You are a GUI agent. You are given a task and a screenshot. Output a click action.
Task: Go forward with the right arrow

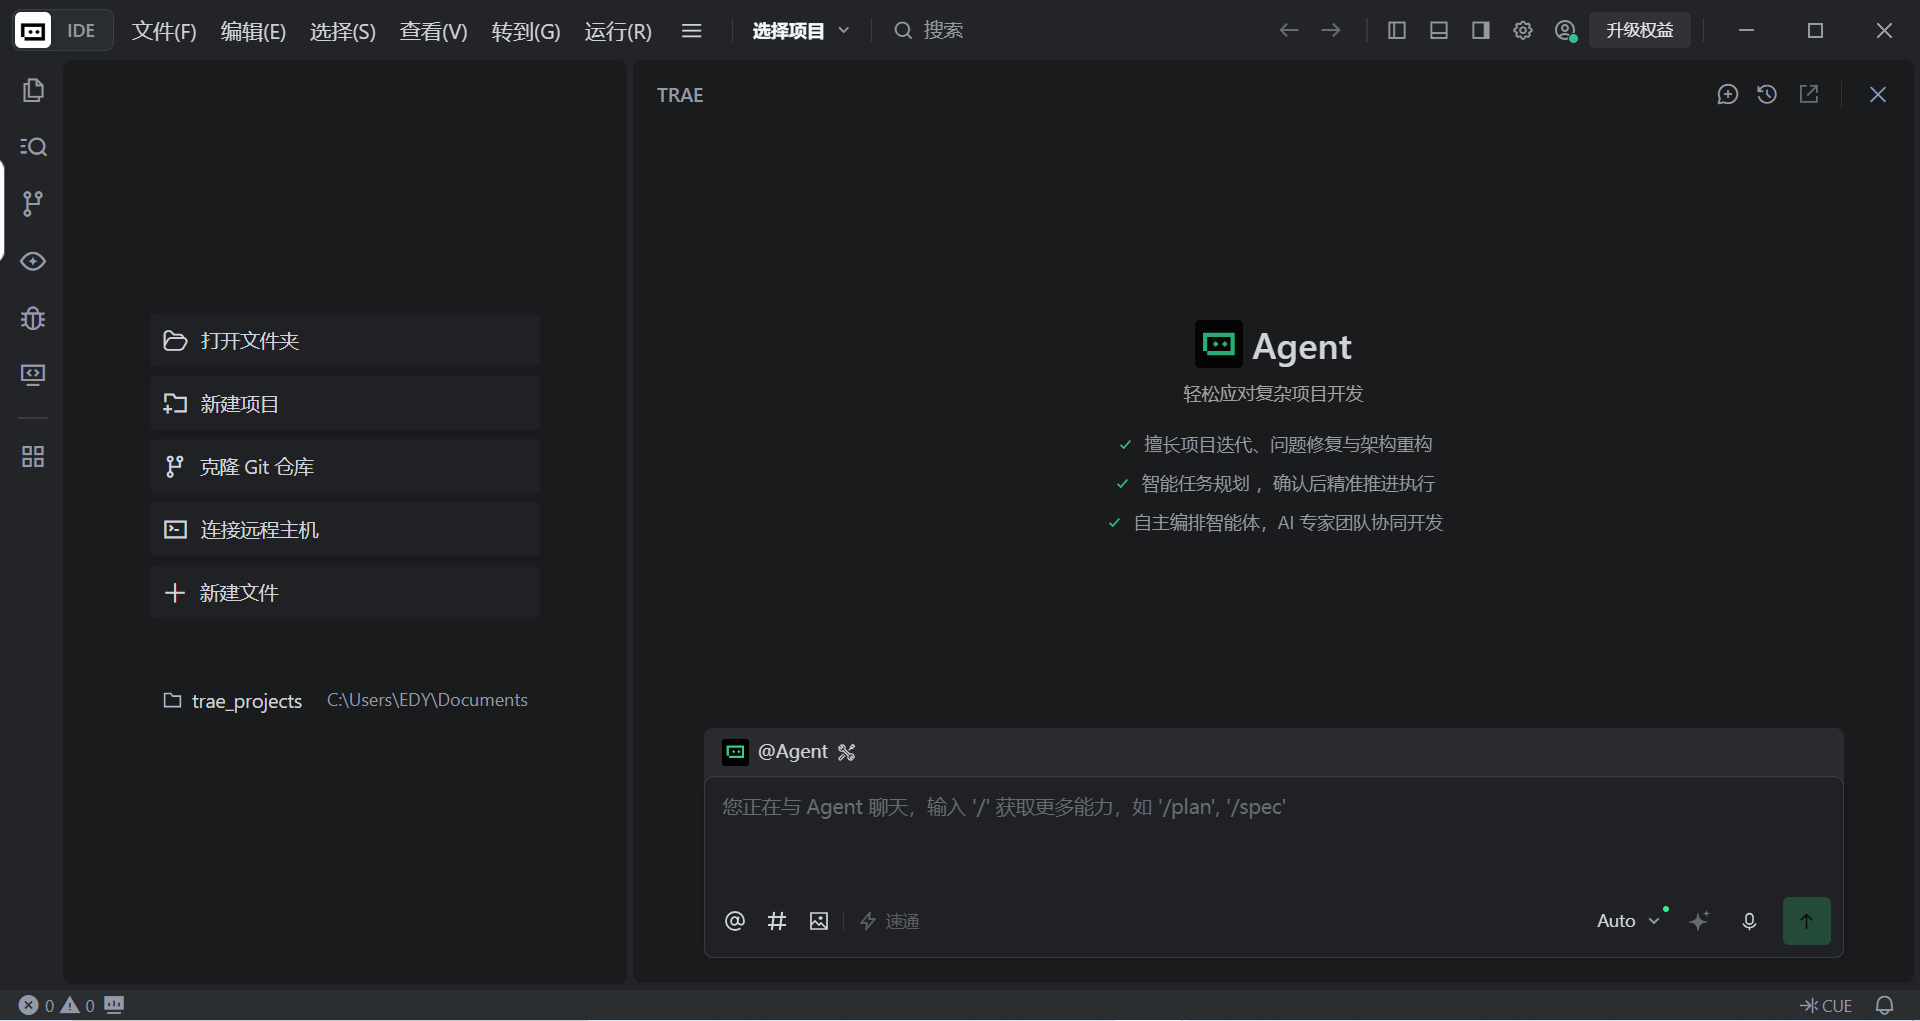click(x=1331, y=31)
